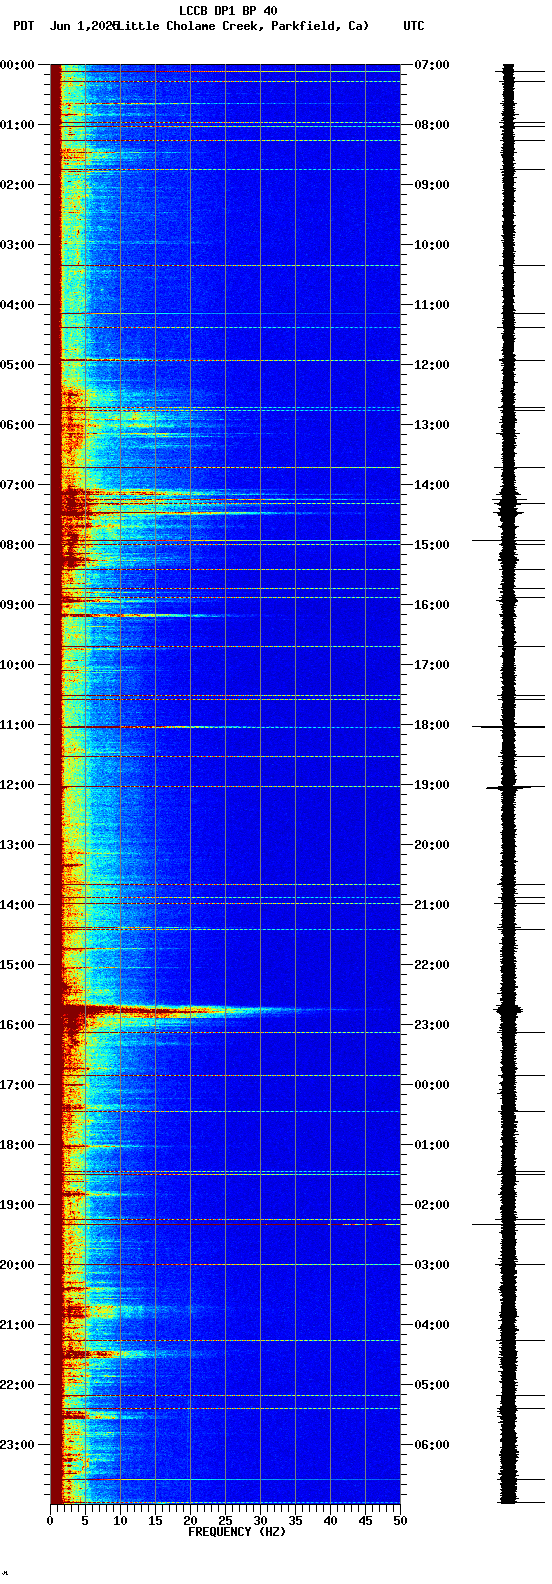Click the '0' frequency axis tick label
Viewport: 552px width, 1584px height.
[50, 1521]
